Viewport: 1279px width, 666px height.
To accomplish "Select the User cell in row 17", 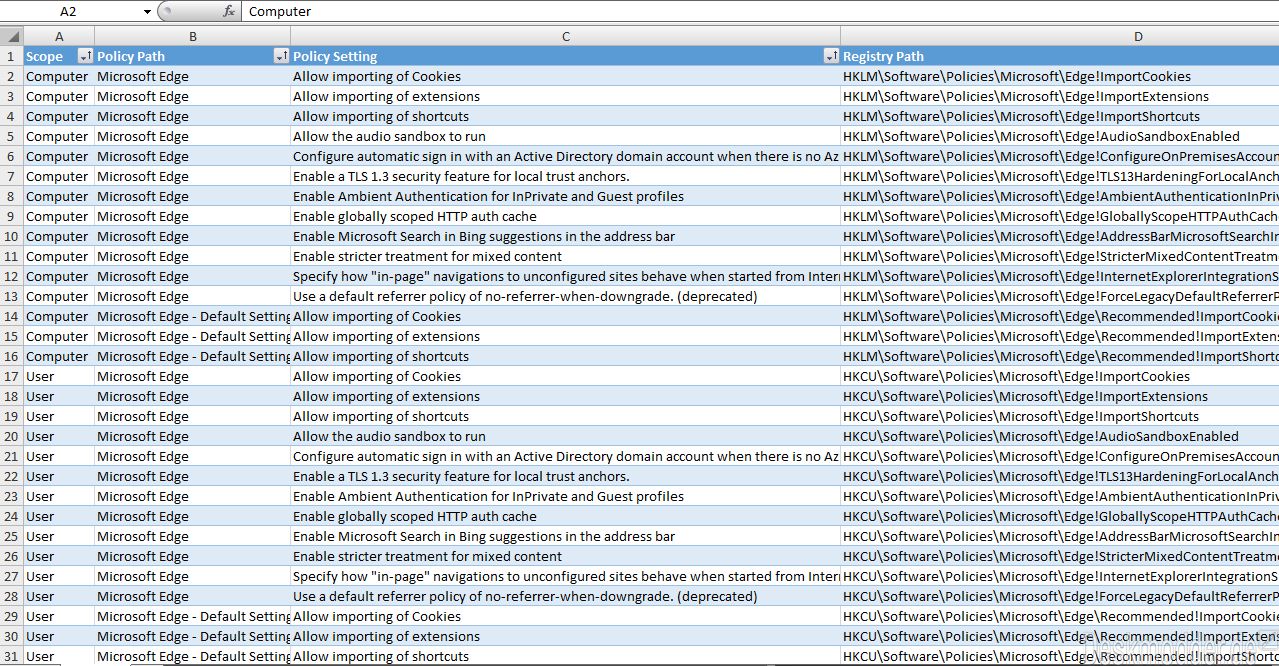I will (x=59, y=376).
